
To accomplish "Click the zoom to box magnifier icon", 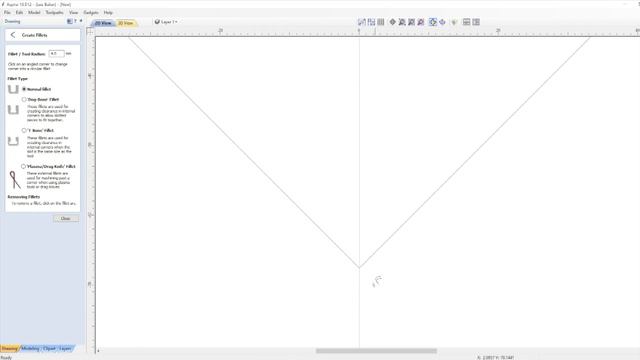I will (x=411, y=22).
